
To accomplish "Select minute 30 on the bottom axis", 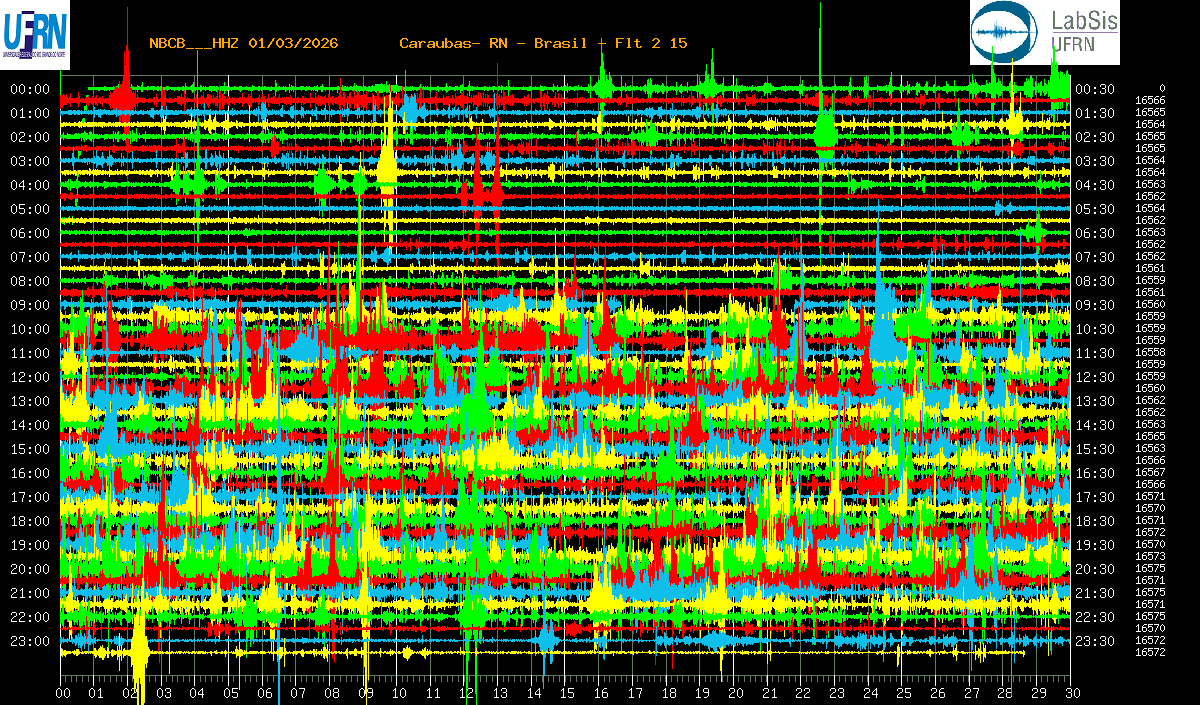I will point(1070,693).
